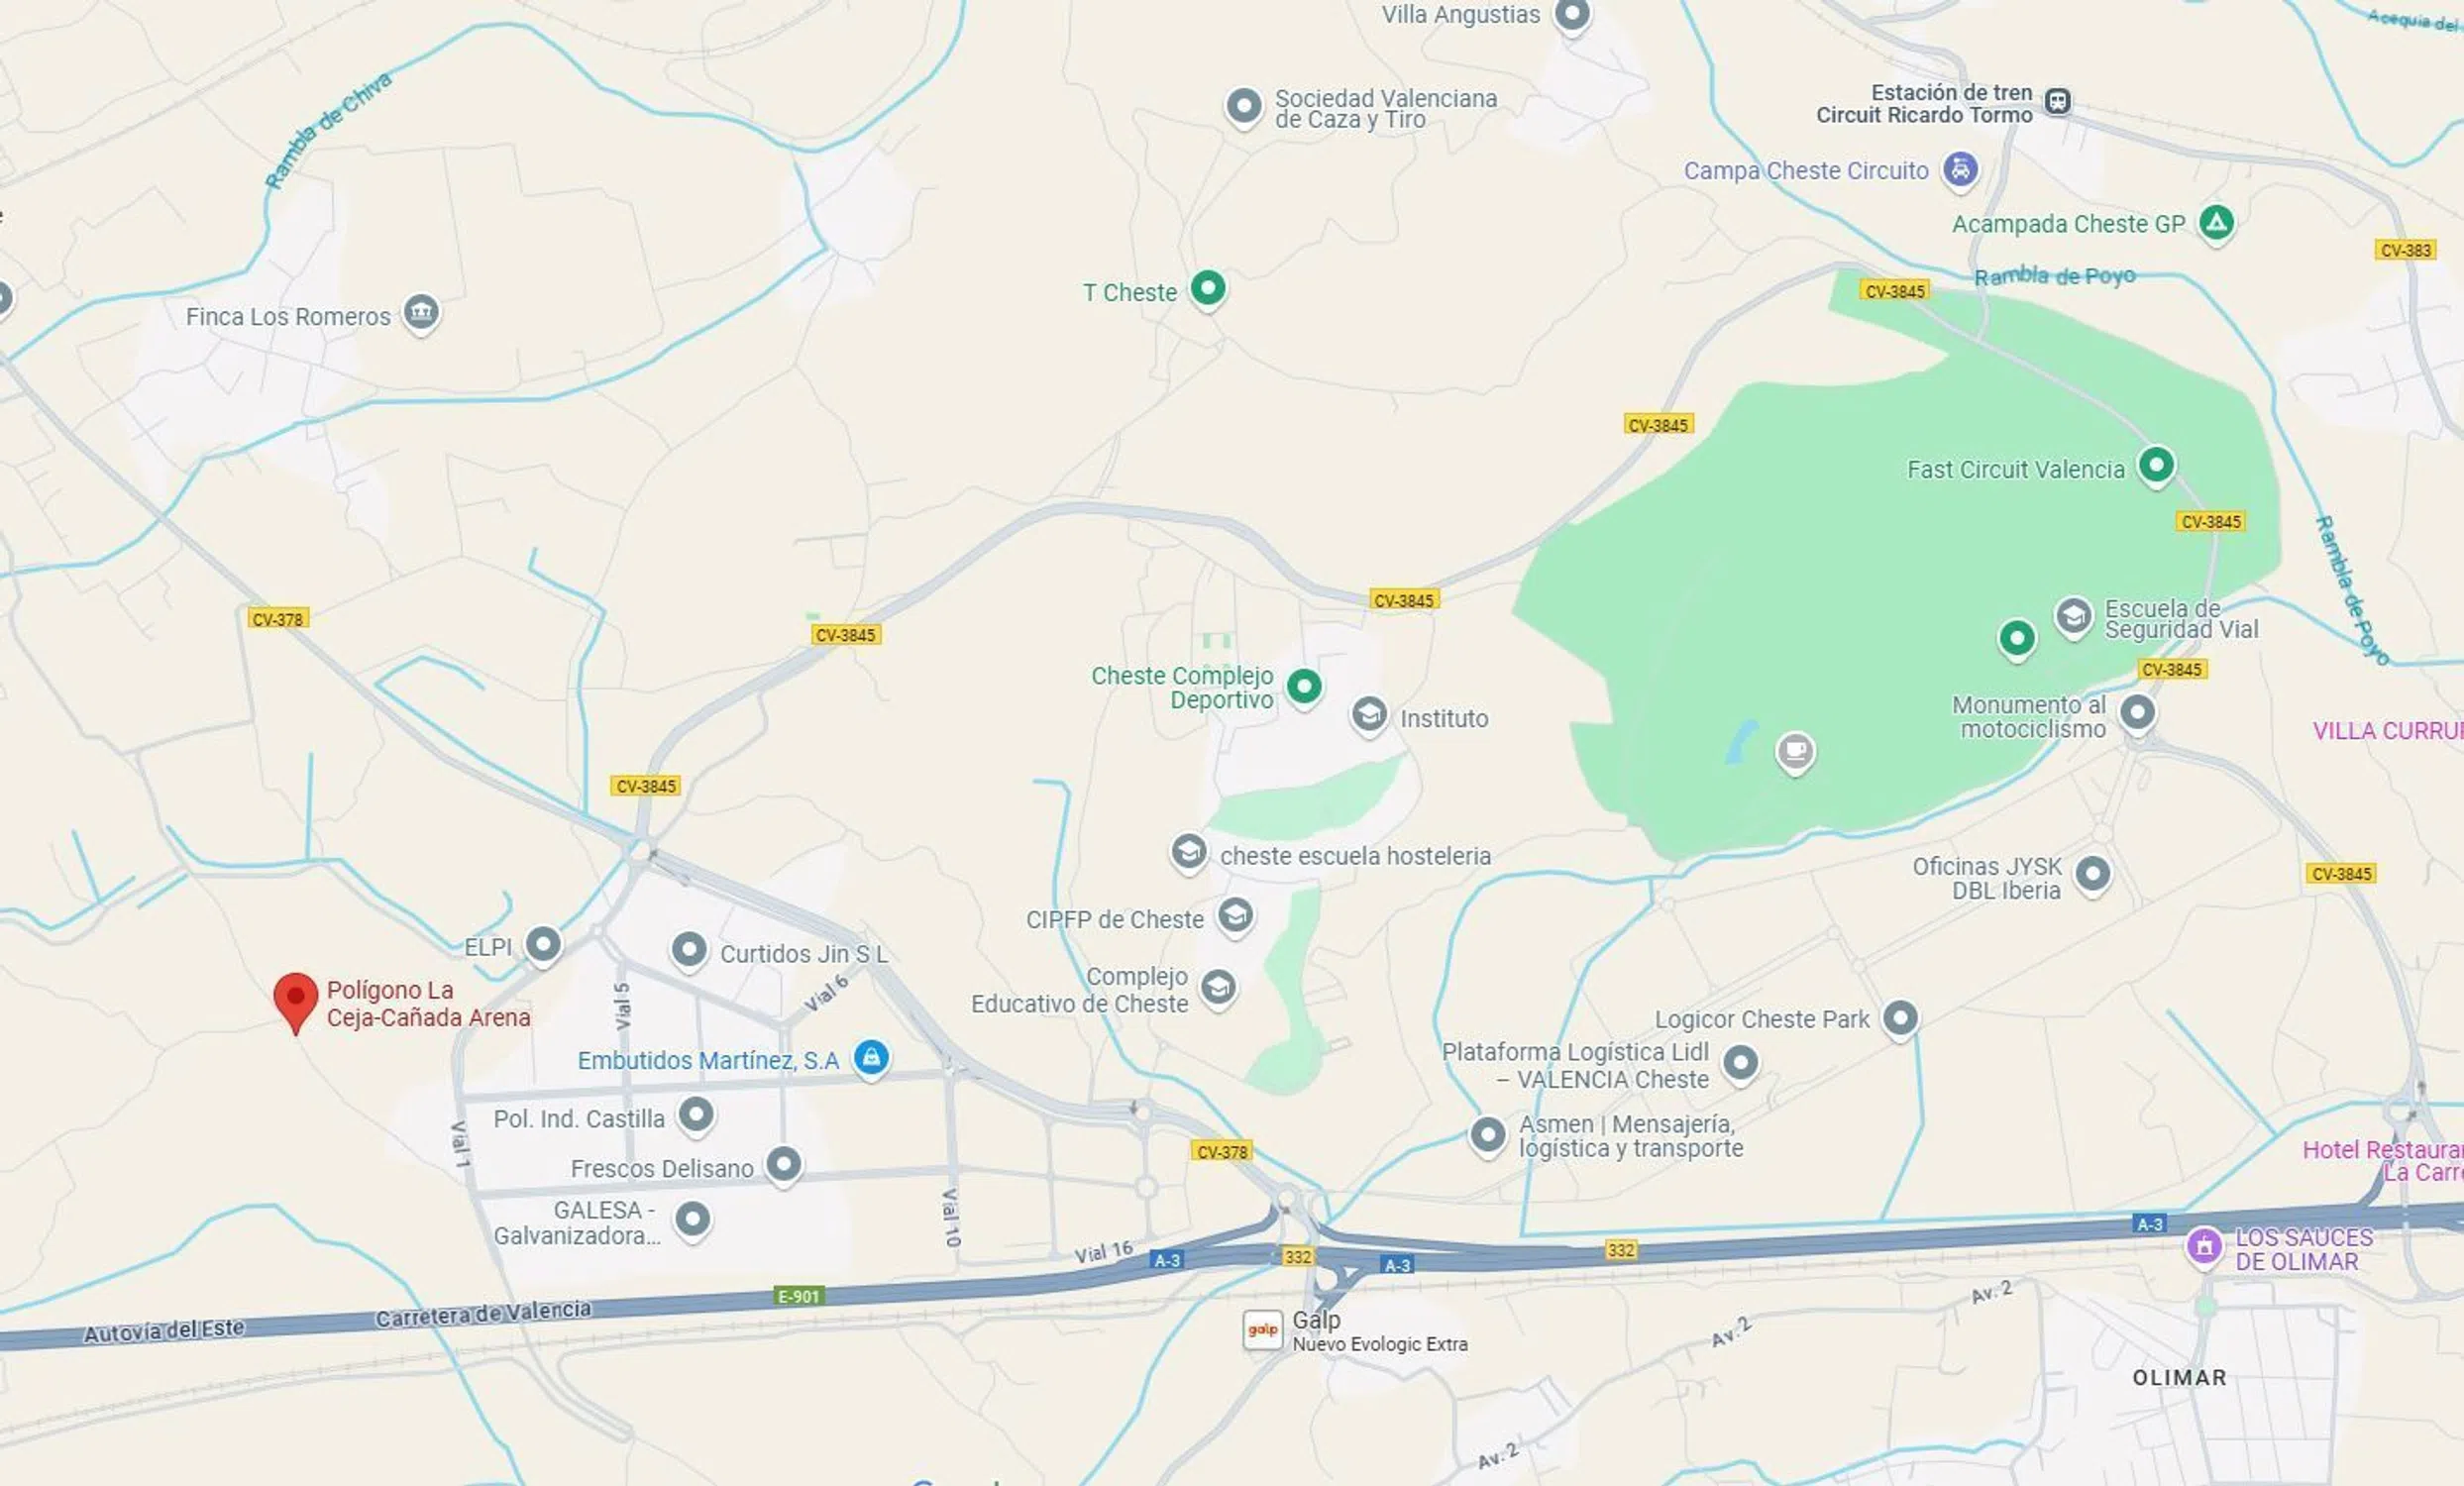Open the Campa Cheste Circuito parking marker
Viewport: 2464px width, 1486px height.
[x=1960, y=169]
